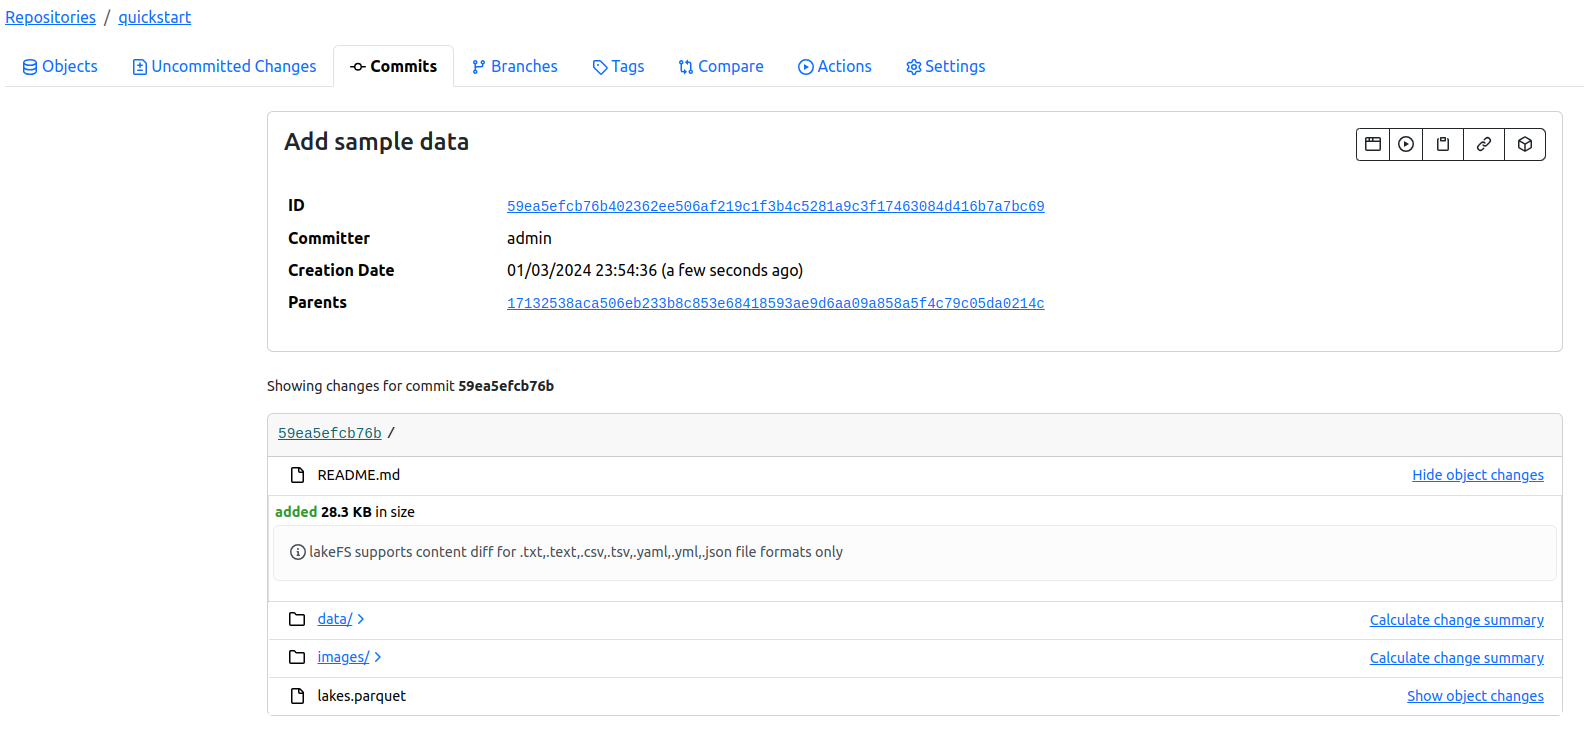Viewport: 1584px width, 743px height.
Task: Click the browse commit objects browser icon
Action: (1373, 144)
